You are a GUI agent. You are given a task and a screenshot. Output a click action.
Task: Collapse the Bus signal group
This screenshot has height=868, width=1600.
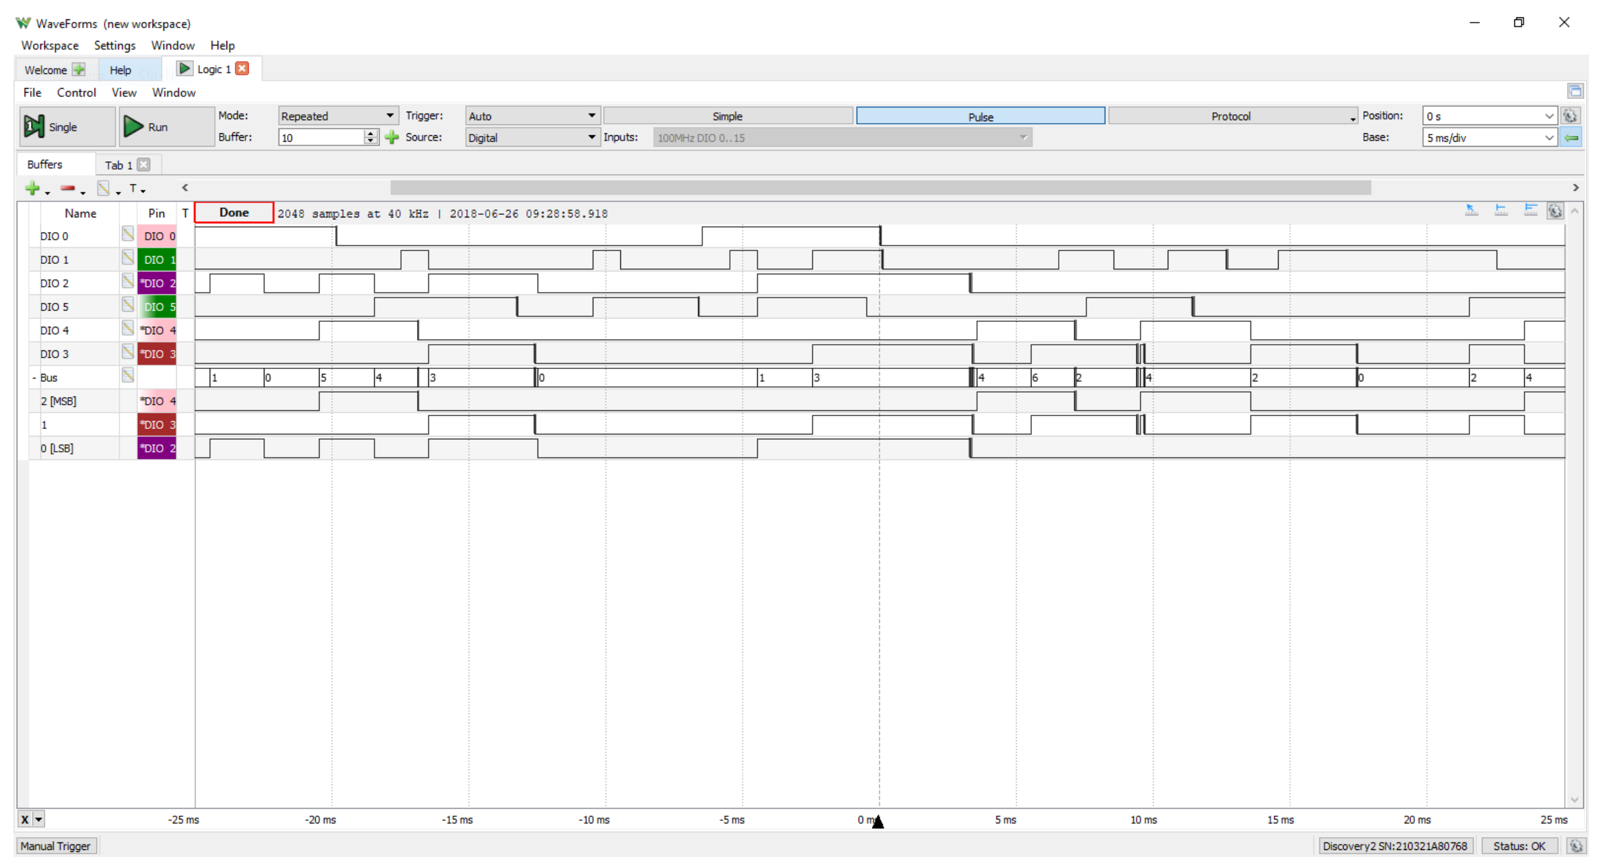34,378
